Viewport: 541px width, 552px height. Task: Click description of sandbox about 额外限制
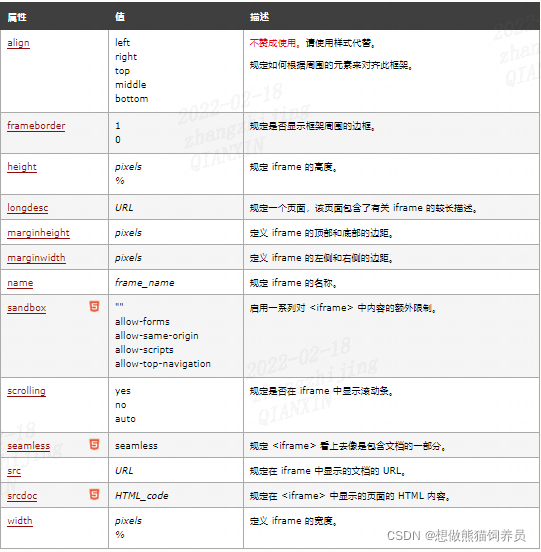343,308
